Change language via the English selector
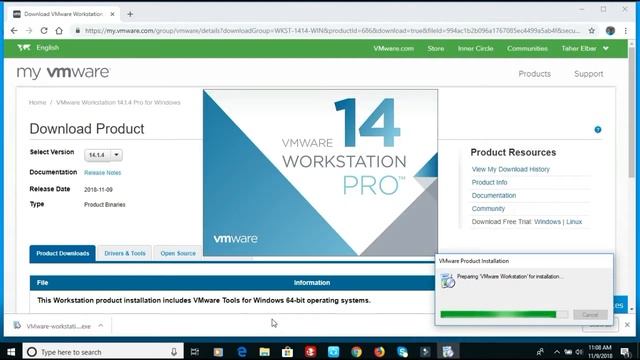 click(x=38, y=48)
